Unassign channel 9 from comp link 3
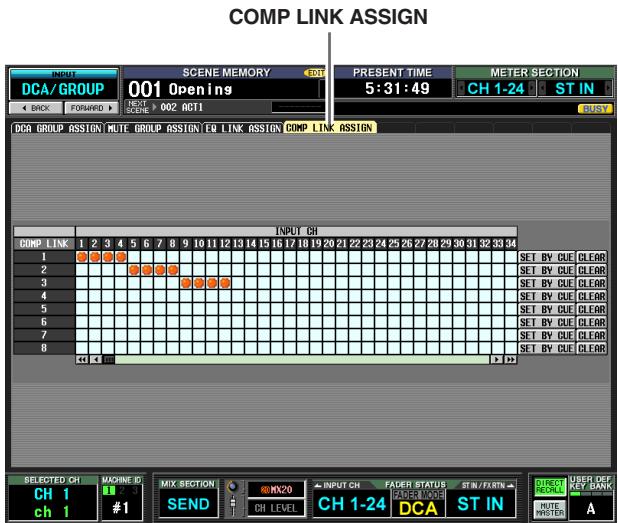This screenshot has height=523, width=618. 186,283
